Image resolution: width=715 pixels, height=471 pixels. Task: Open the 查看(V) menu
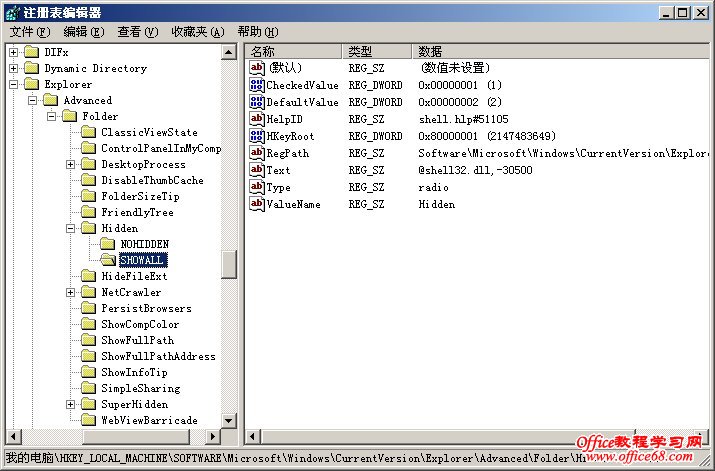[x=138, y=31]
